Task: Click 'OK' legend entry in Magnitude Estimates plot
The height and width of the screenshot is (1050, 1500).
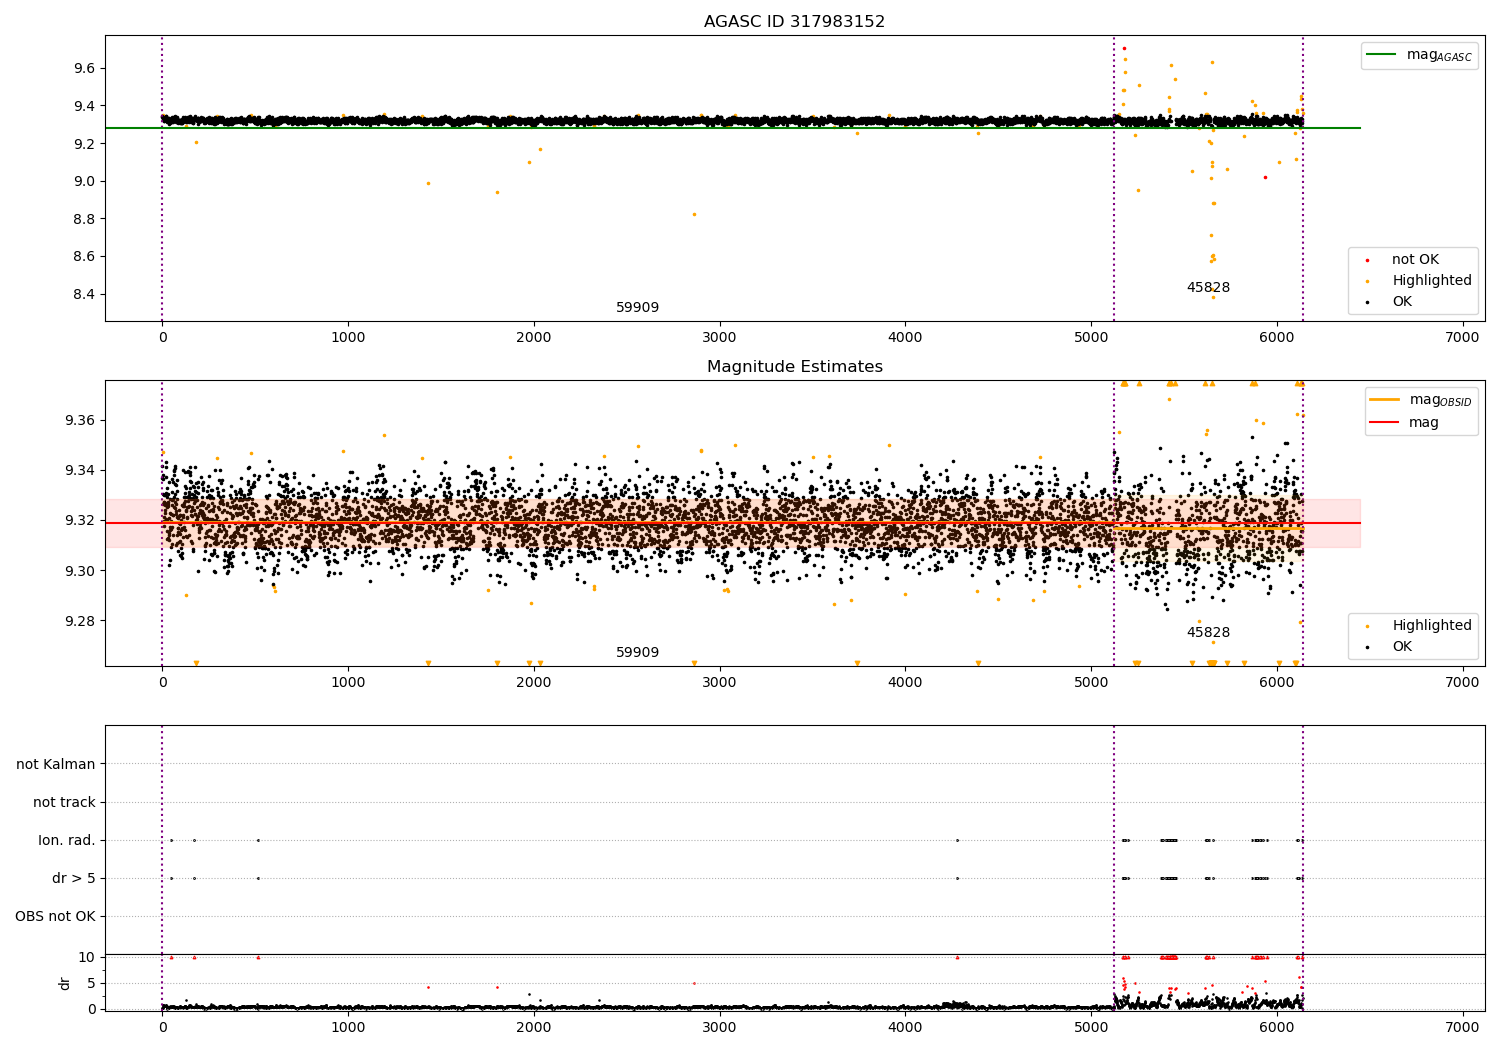Action: [1402, 647]
